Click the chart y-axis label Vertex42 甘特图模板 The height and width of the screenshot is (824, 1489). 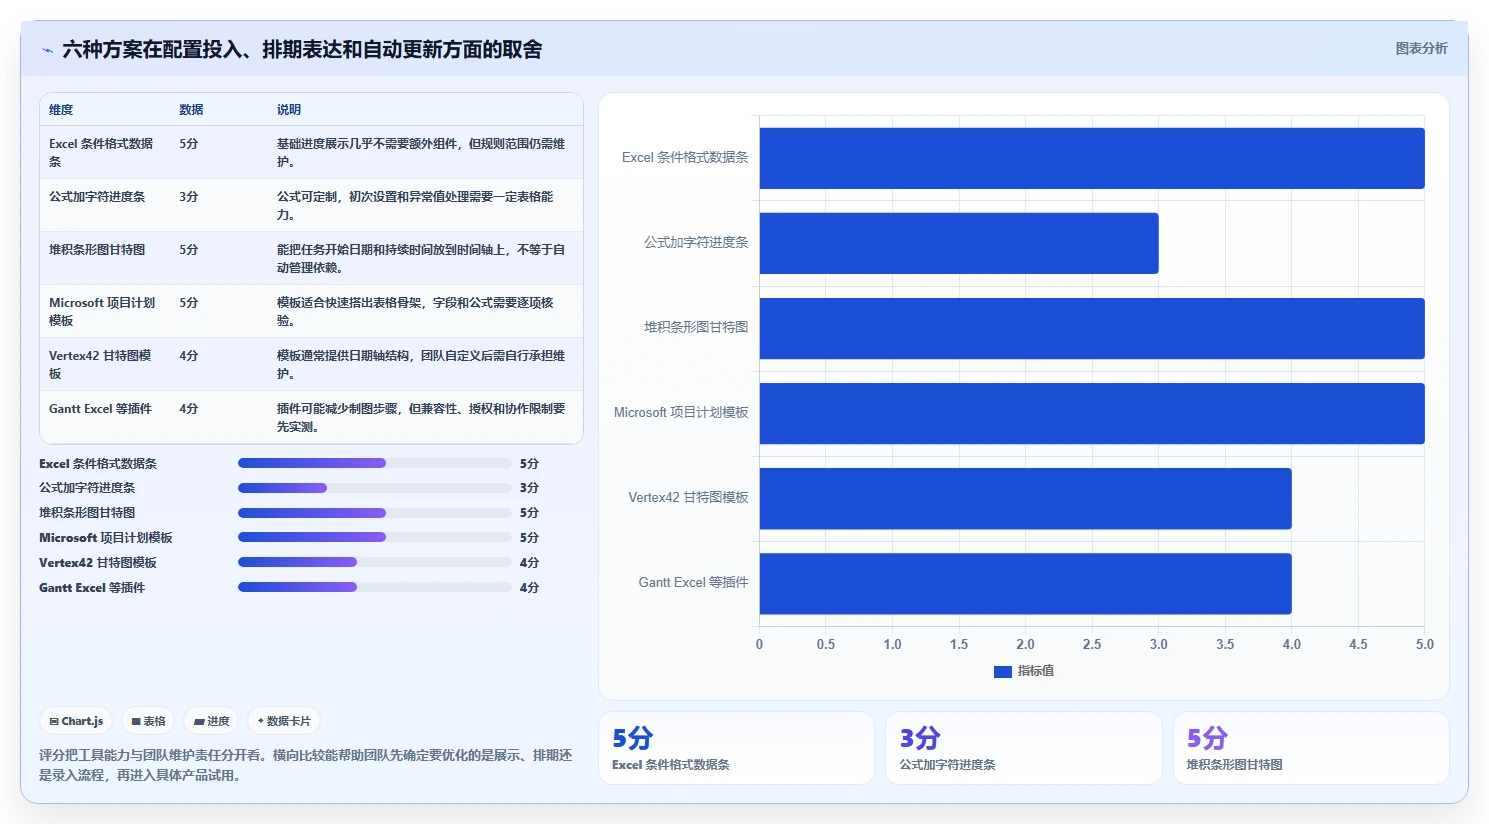point(688,497)
